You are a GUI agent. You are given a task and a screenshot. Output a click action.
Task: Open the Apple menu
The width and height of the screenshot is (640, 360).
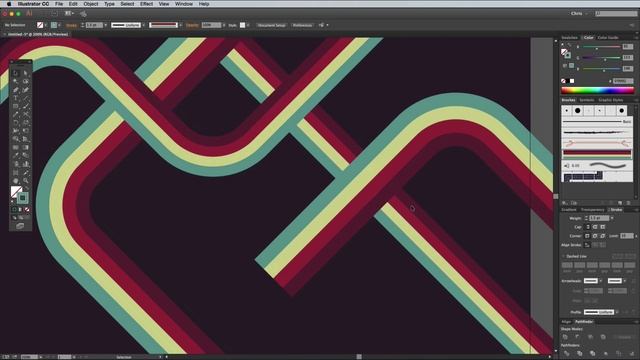[x=9, y=4]
